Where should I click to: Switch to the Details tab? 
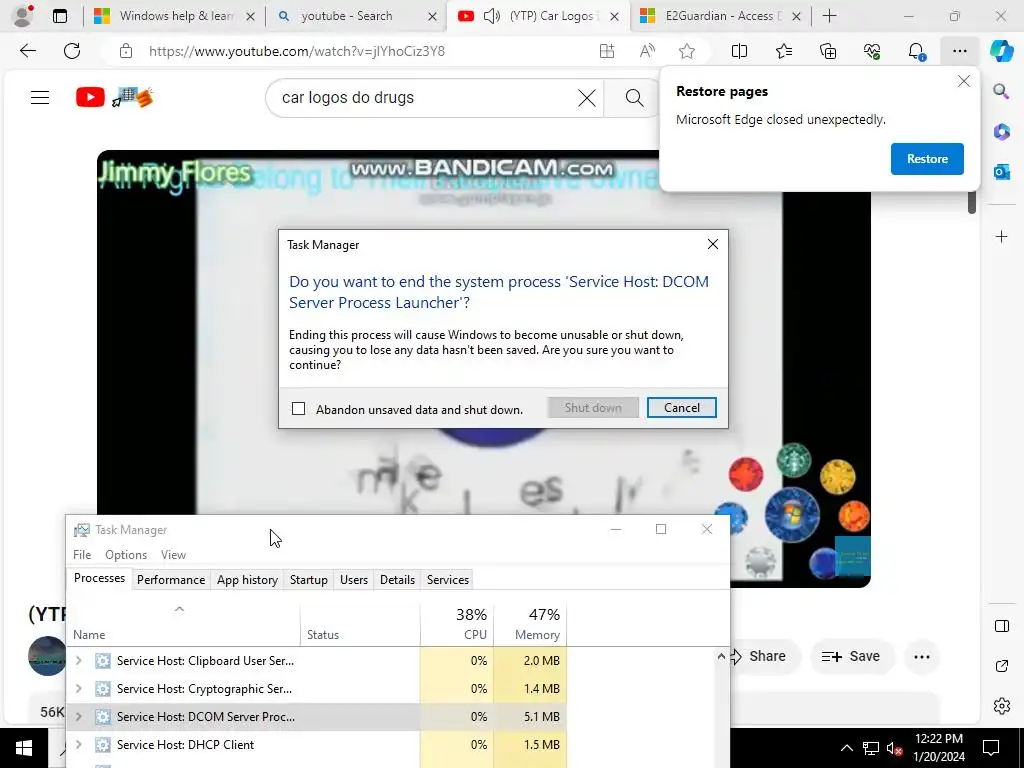398,580
